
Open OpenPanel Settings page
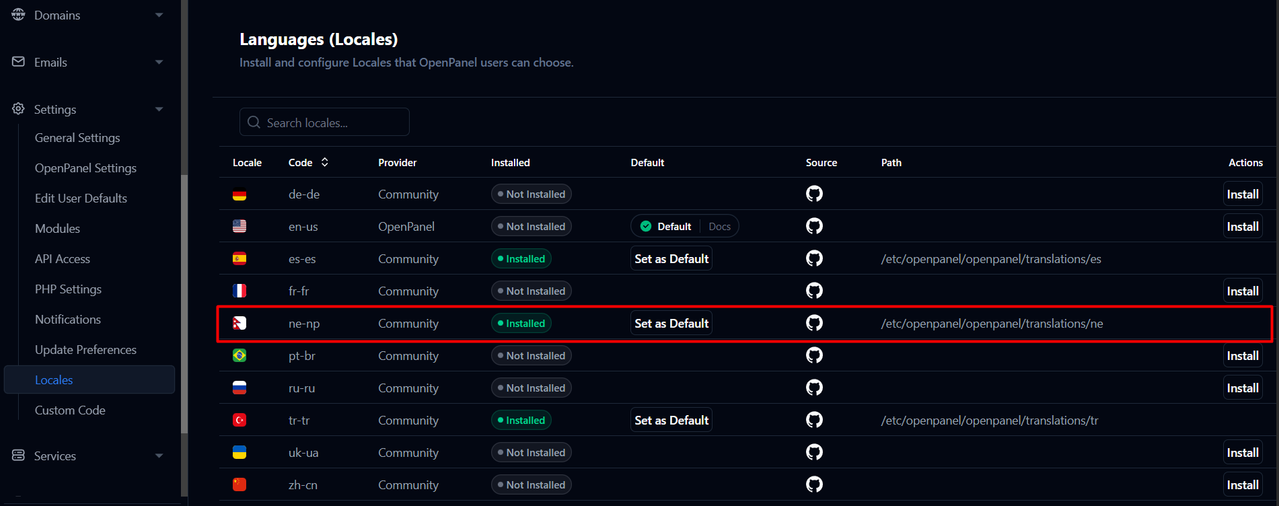(x=85, y=168)
